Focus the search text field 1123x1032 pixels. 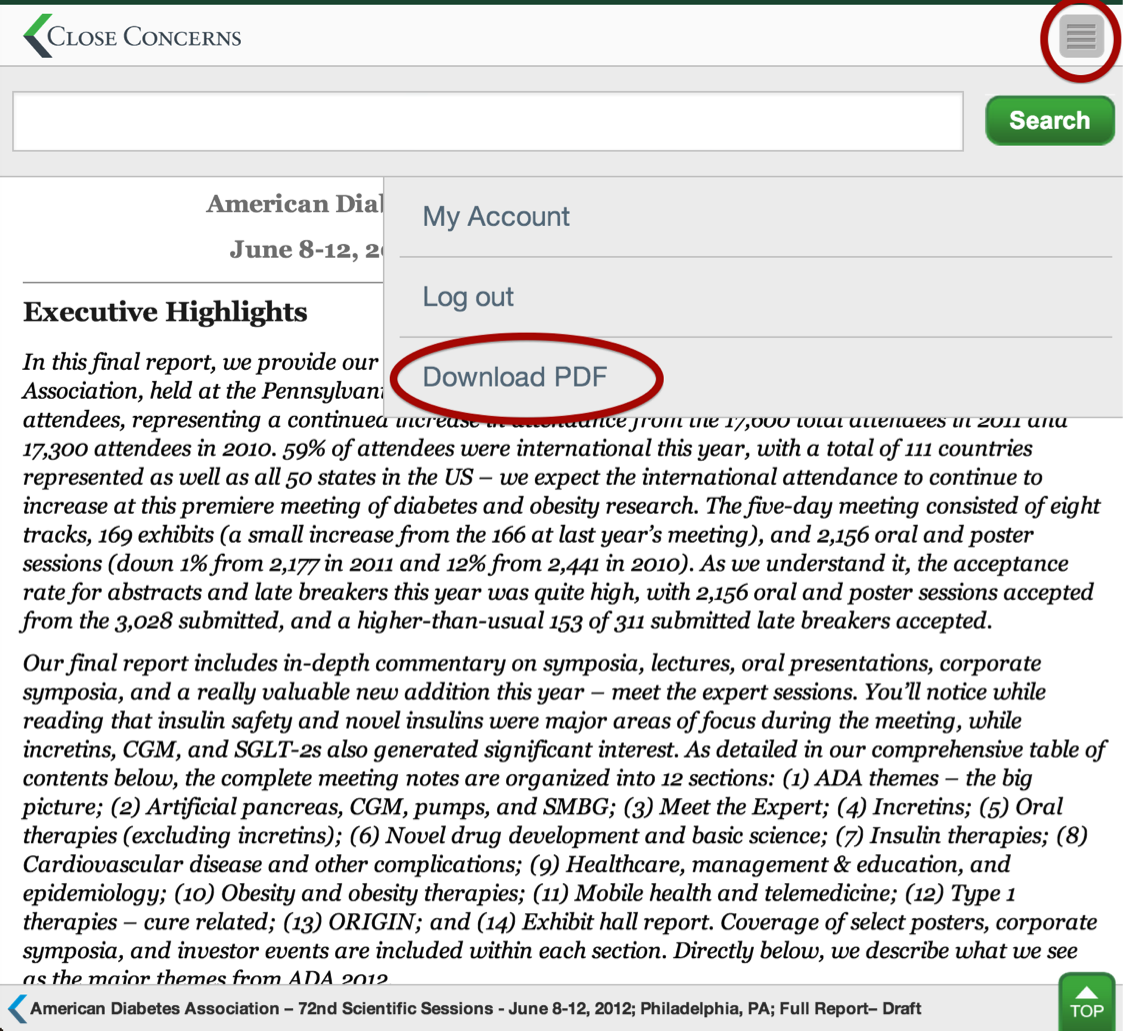point(488,121)
